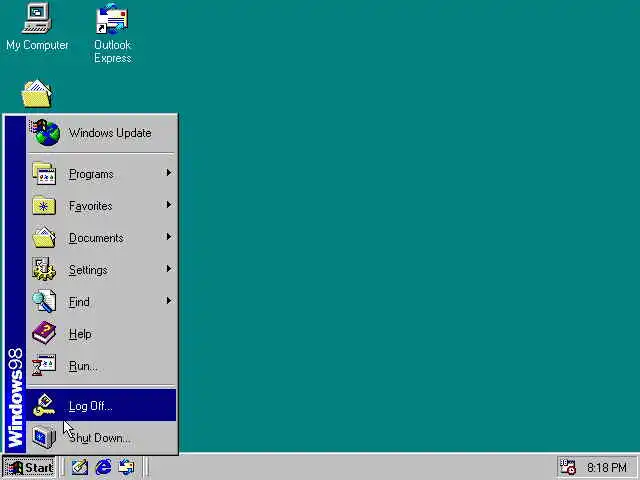Launch Outlook Express from Quick Launch bar
Viewport: 640px width, 480px height.
pos(127,467)
